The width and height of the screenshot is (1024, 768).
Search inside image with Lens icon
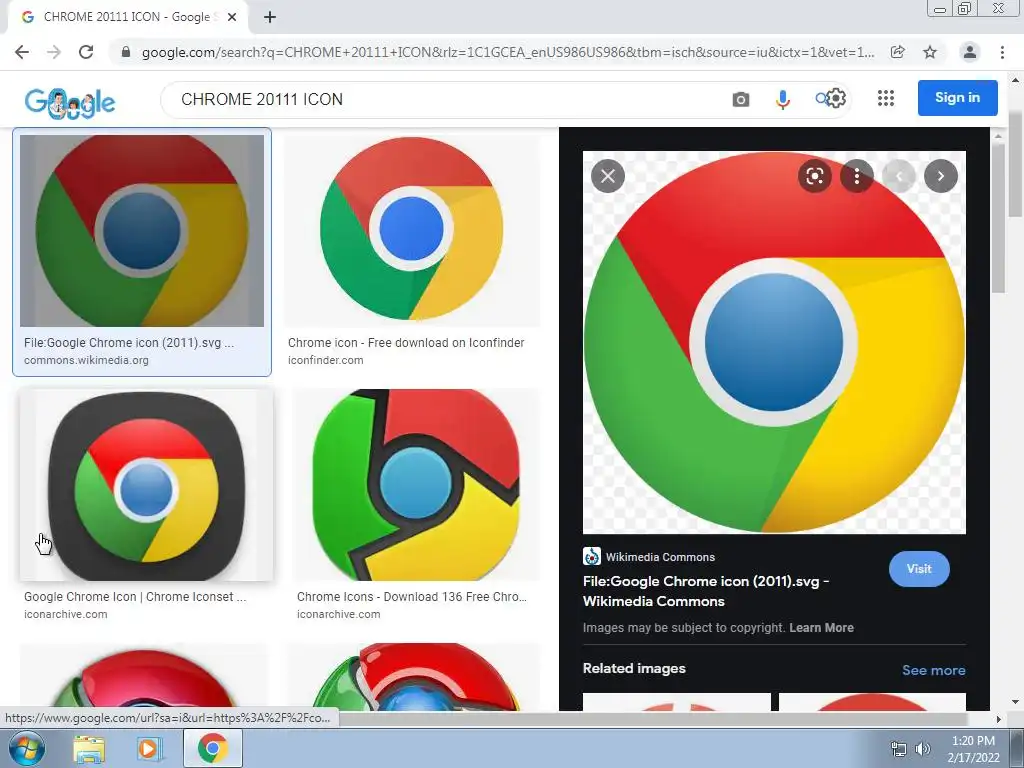click(x=814, y=176)
